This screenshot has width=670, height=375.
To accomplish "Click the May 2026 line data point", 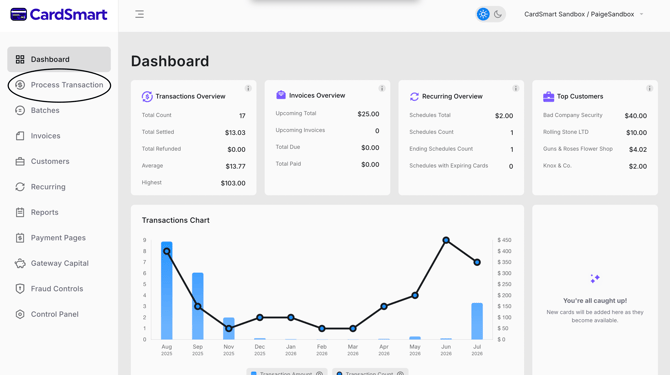I will pos(415,295).
